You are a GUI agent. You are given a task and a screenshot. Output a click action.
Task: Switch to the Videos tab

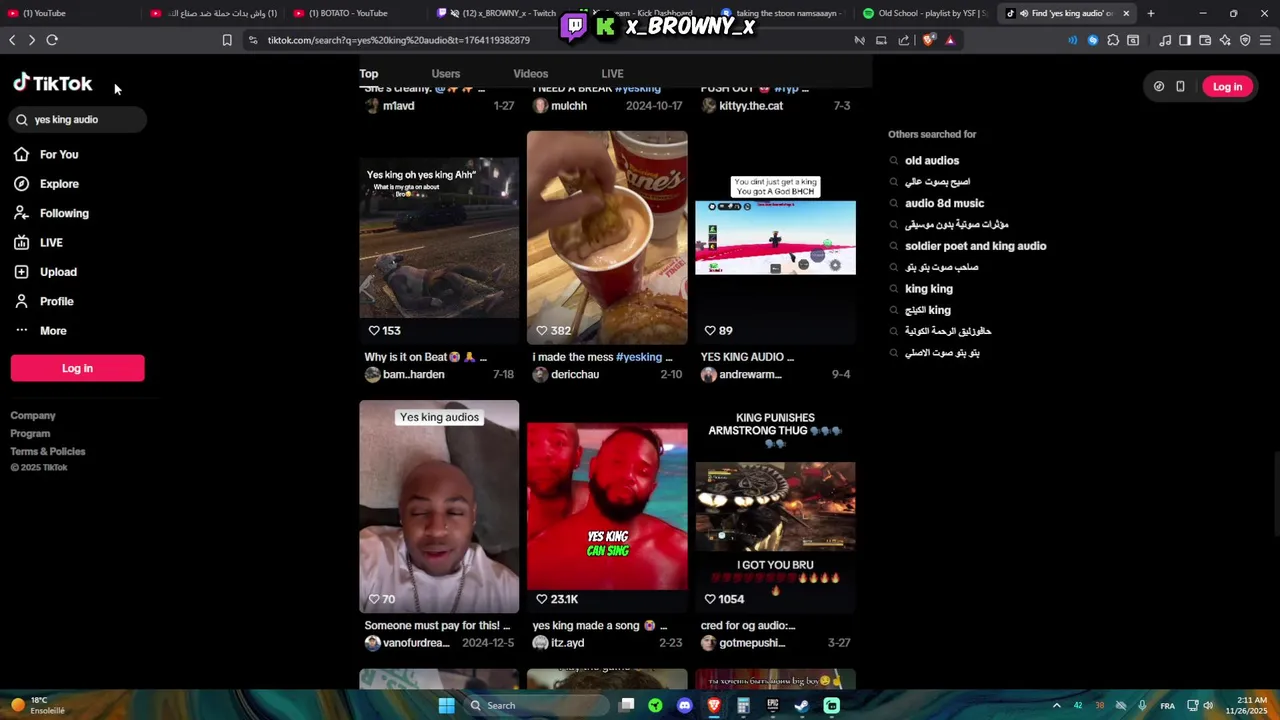click(531, 74)
